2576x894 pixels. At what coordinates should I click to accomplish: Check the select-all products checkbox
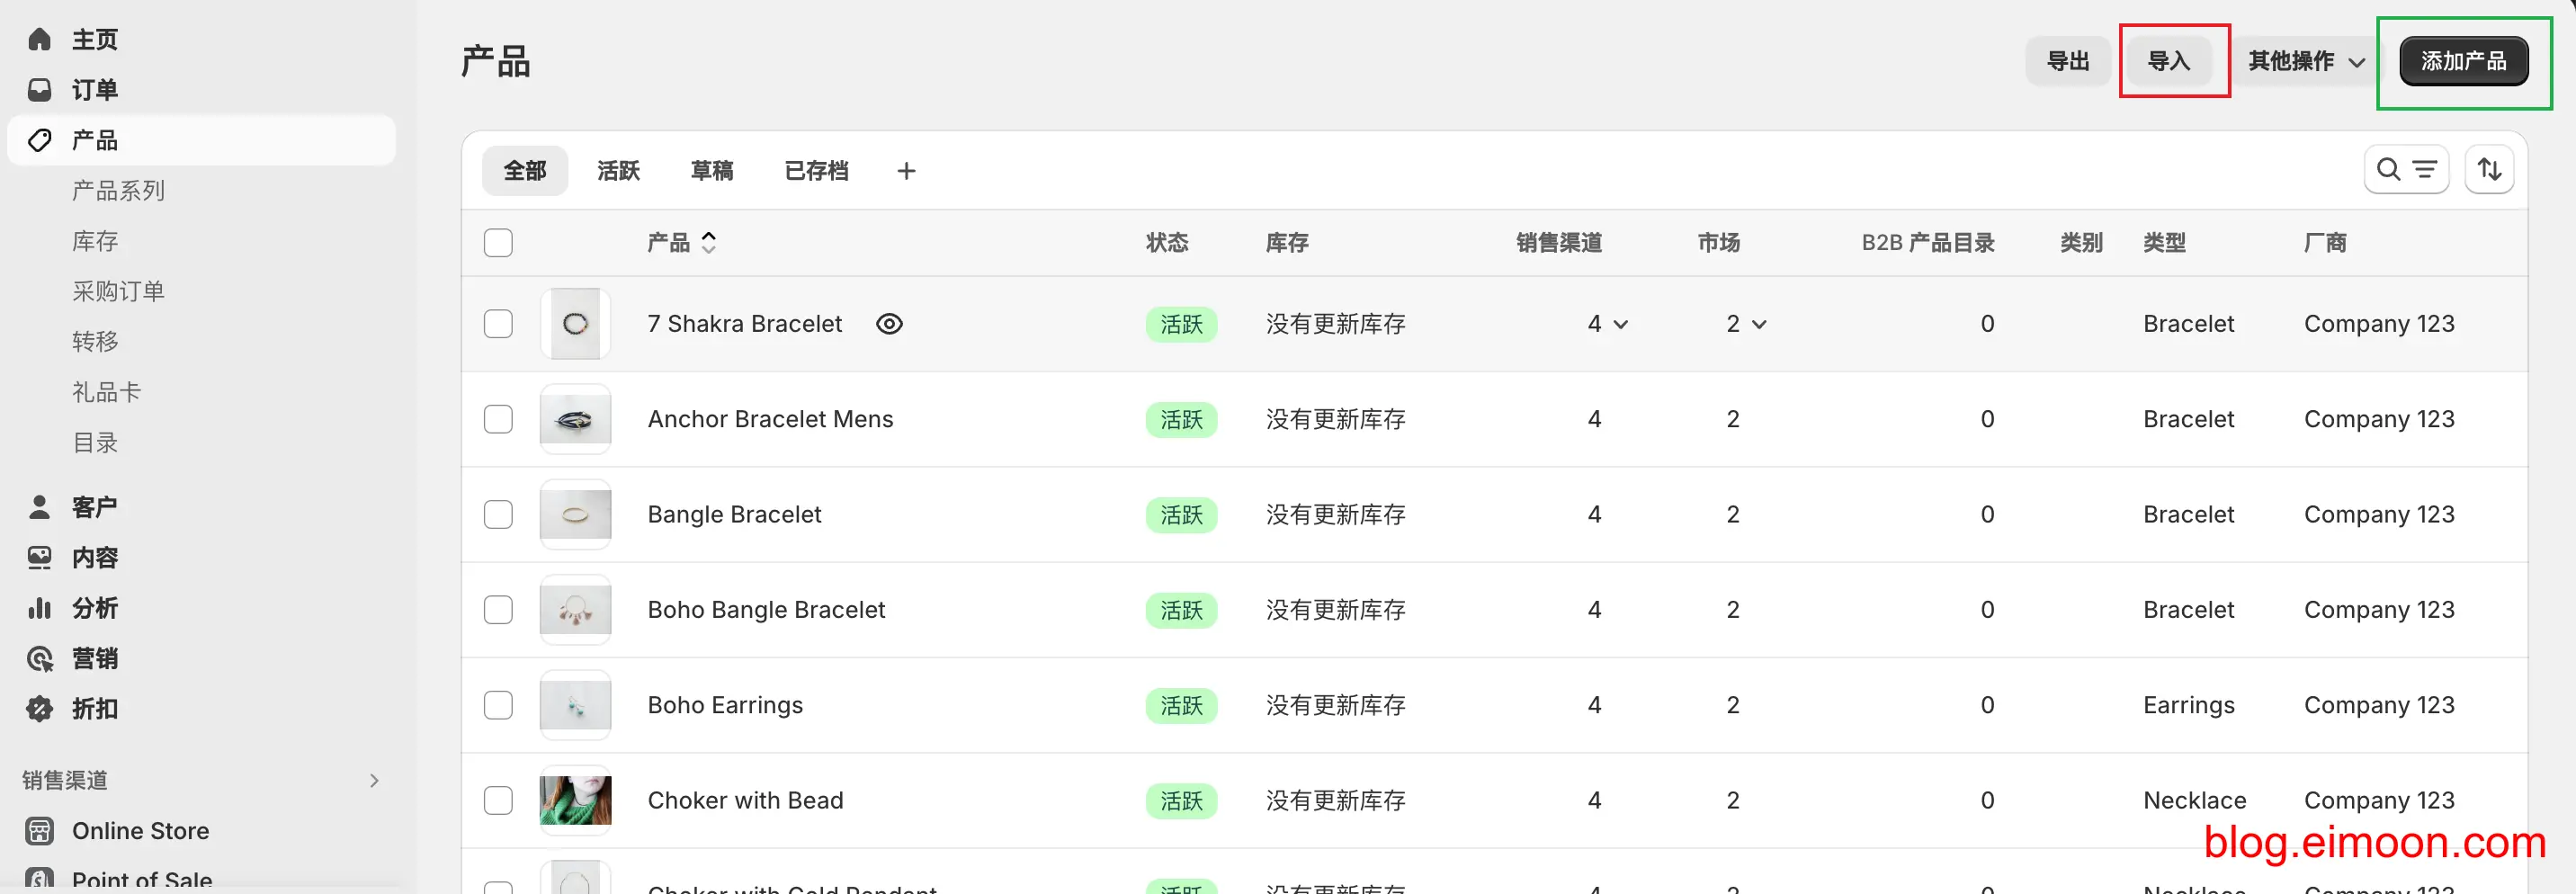(498, 243)
